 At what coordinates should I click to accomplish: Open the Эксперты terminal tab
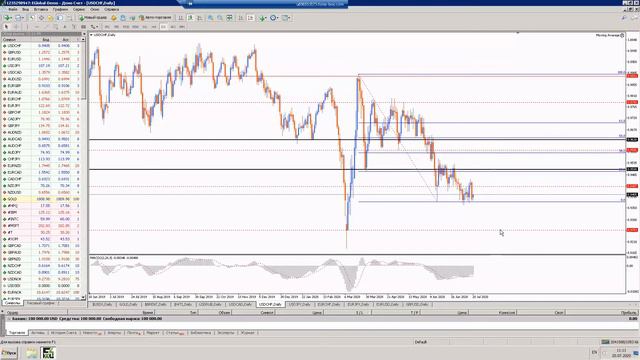[x=226, y=333]
